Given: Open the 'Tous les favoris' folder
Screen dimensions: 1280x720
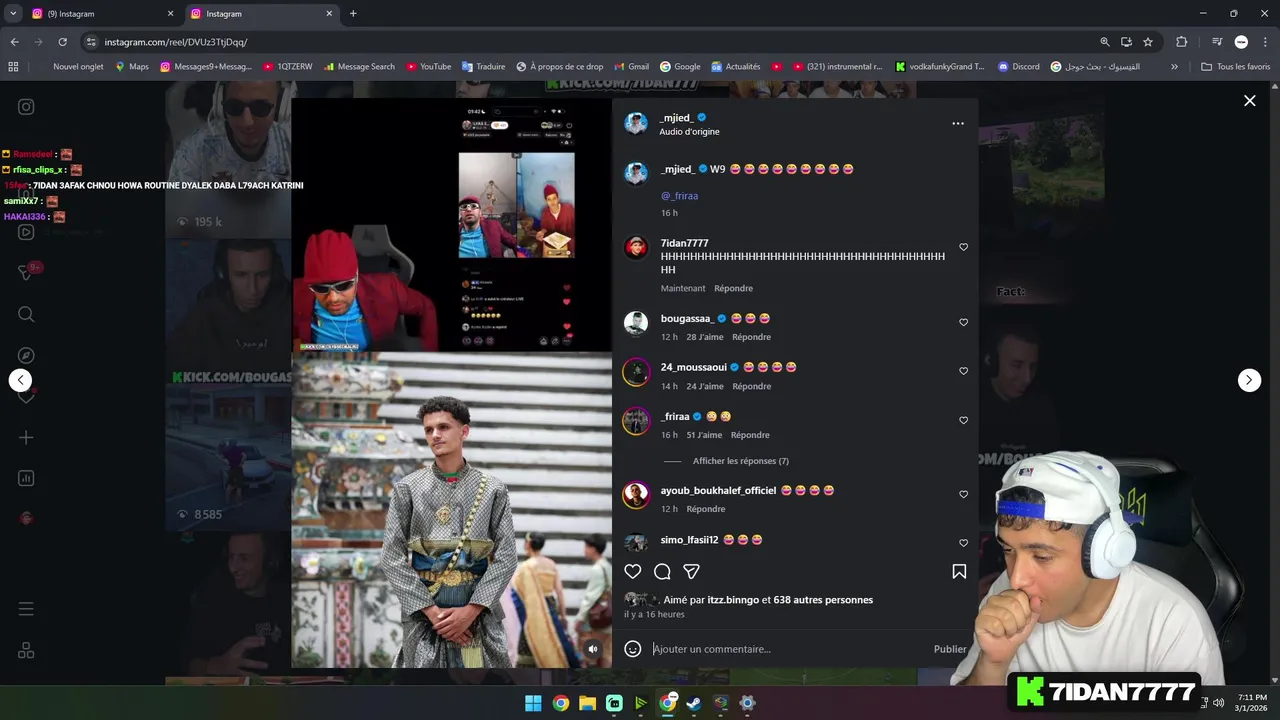Looking at the screenshot, I should tap(1236, 67).
